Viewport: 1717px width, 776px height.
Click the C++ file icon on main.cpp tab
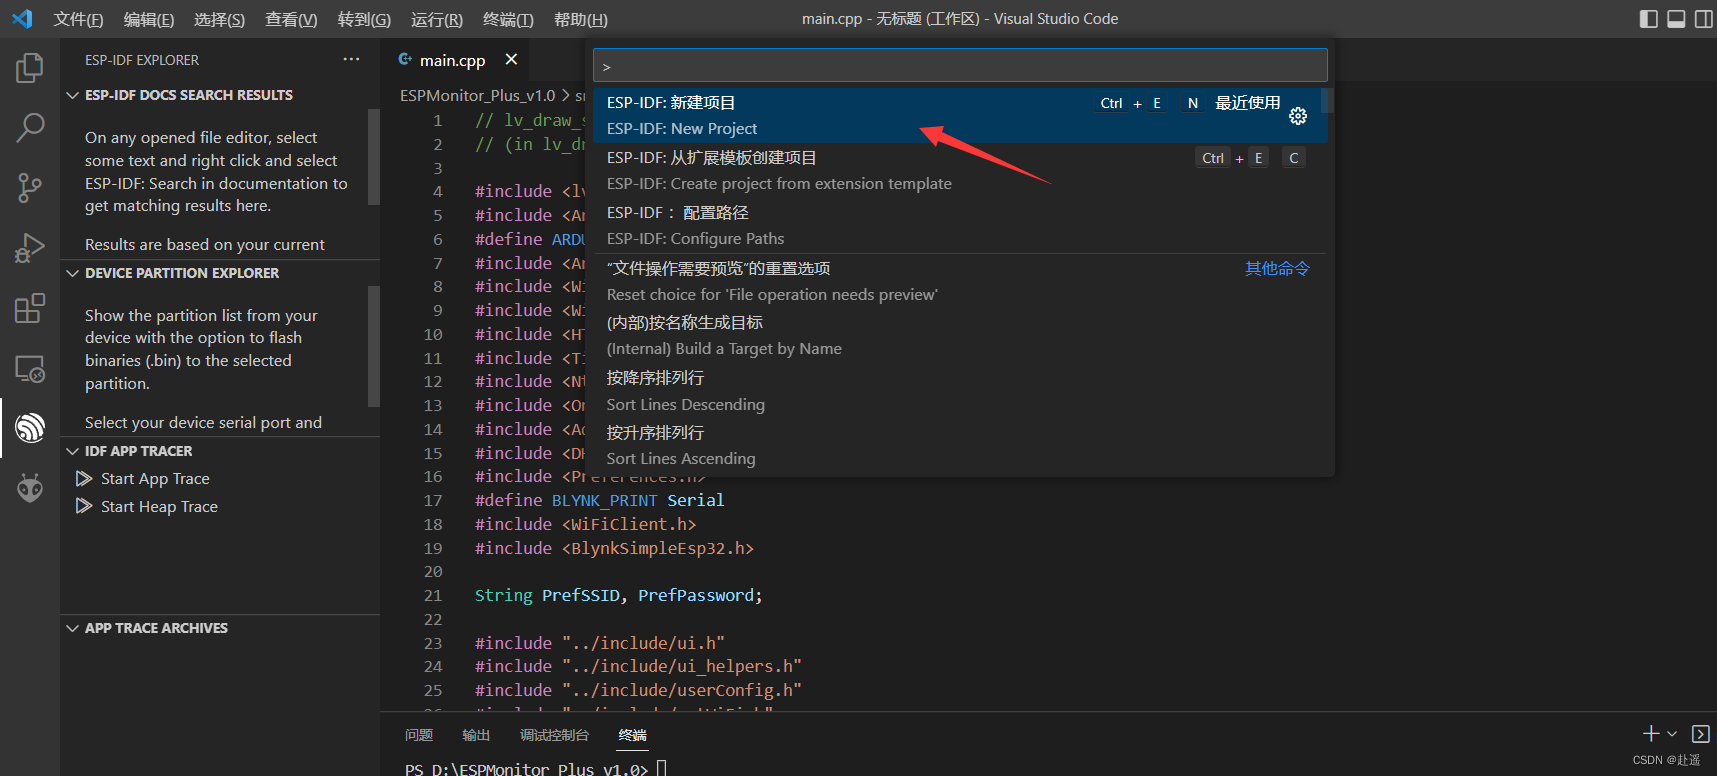tap(405, 60)
